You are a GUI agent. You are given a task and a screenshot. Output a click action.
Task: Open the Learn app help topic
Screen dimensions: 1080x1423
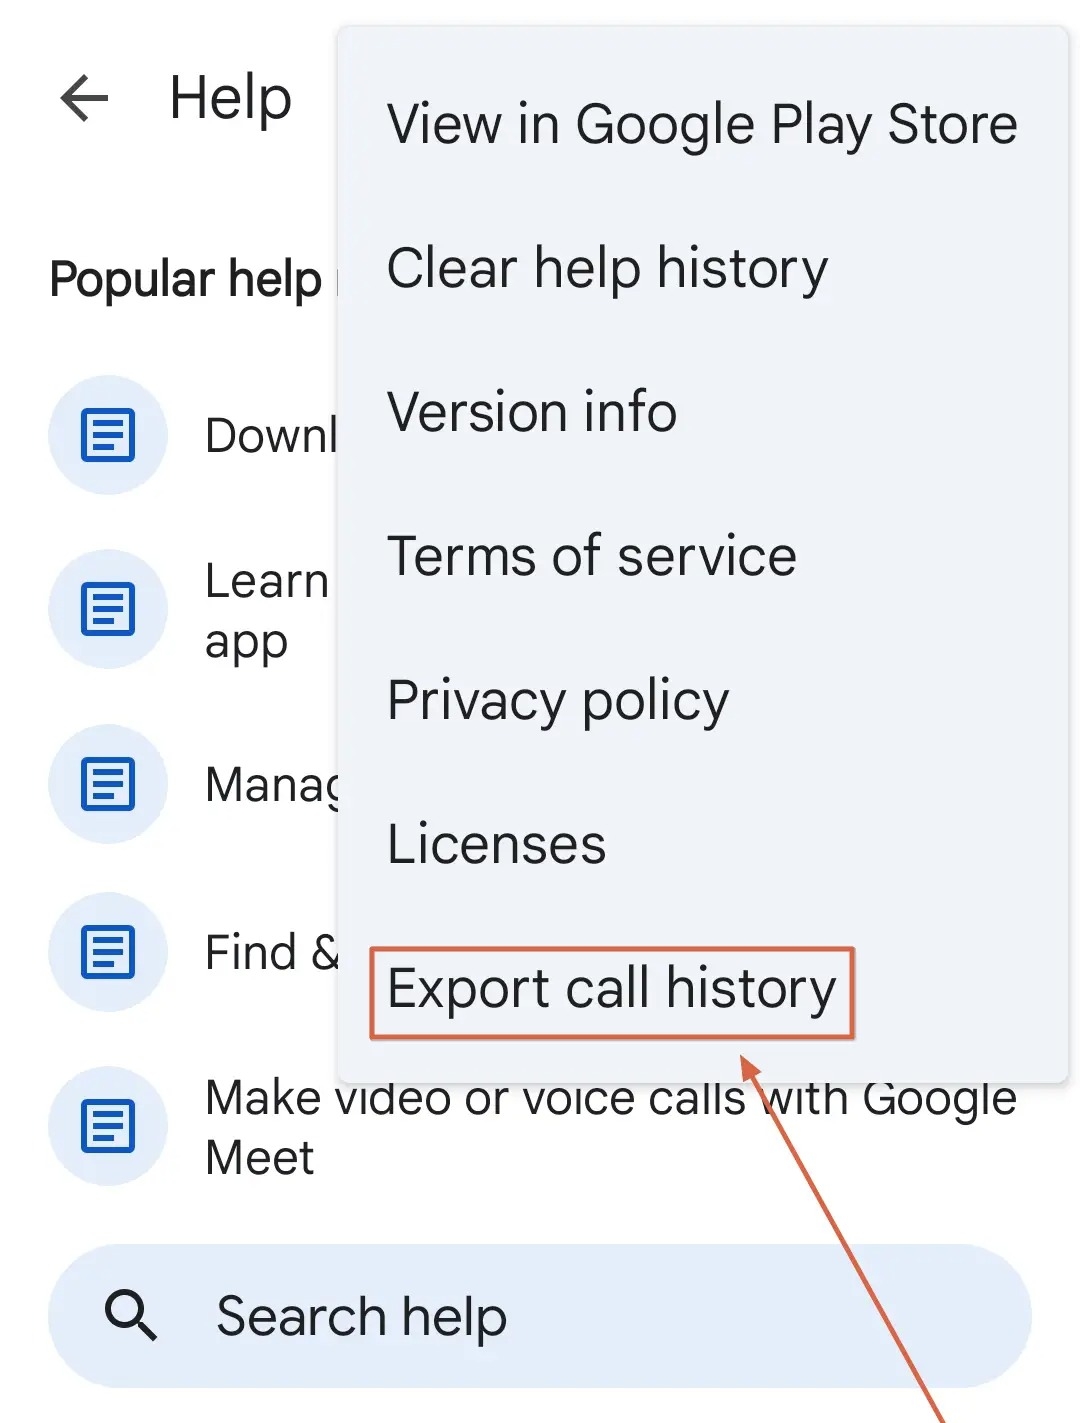click(x=265, y=609)
